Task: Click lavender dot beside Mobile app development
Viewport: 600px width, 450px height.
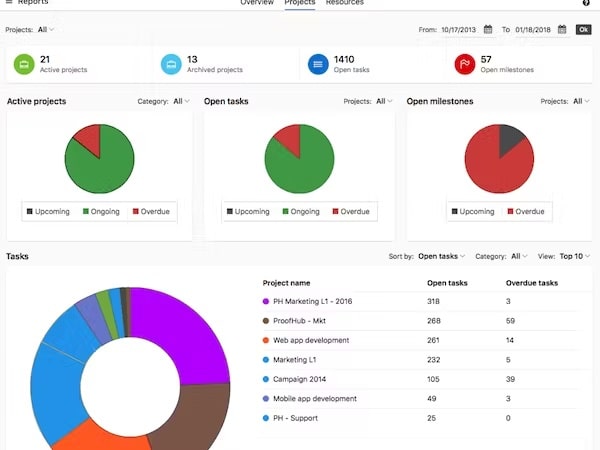Action: click(x=266, y=399)
